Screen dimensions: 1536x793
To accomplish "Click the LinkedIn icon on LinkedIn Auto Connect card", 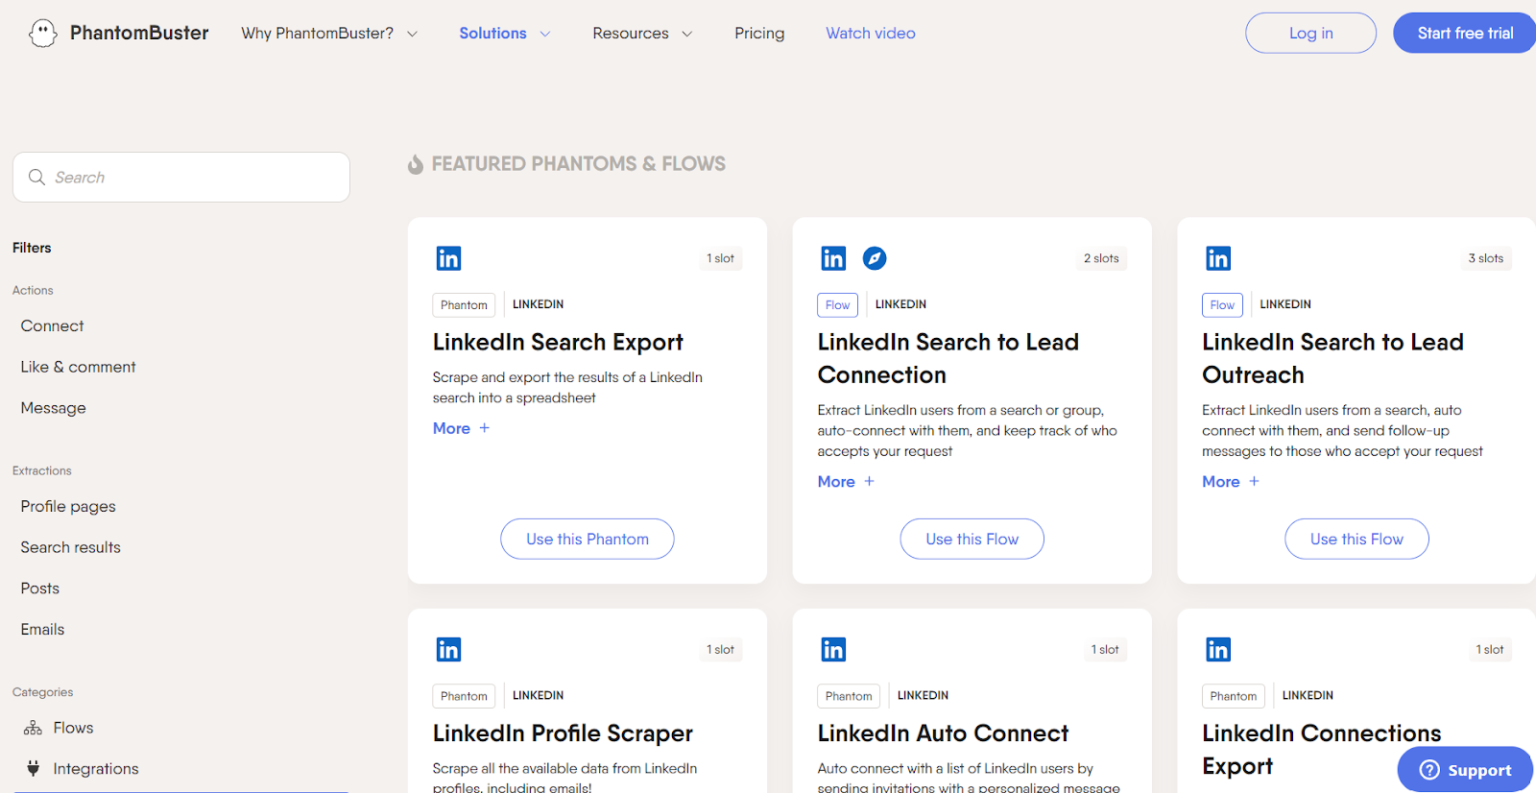I will (x=833, y=648).
